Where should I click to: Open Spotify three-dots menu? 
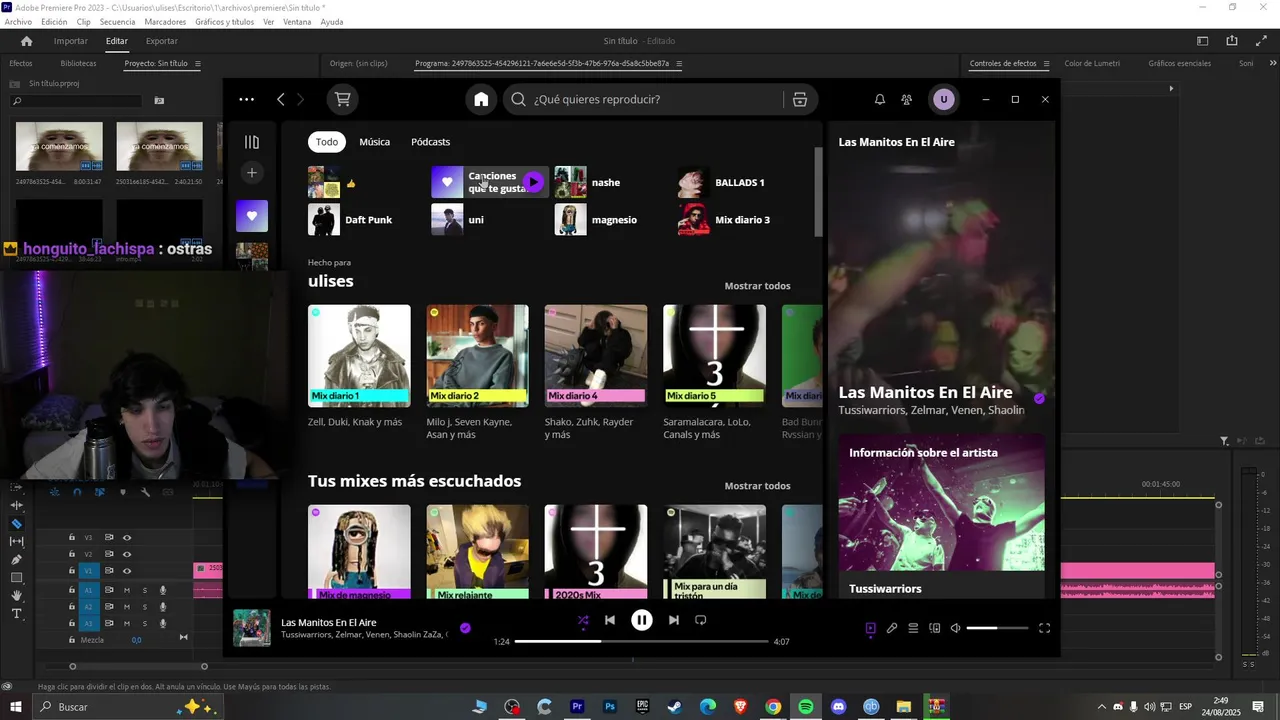coord(246,99)
